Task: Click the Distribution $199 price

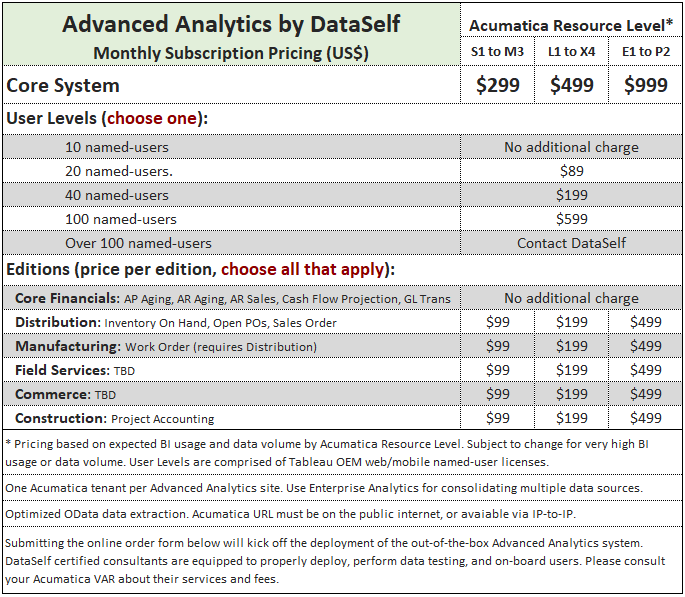Action: [x=571, y=322]
